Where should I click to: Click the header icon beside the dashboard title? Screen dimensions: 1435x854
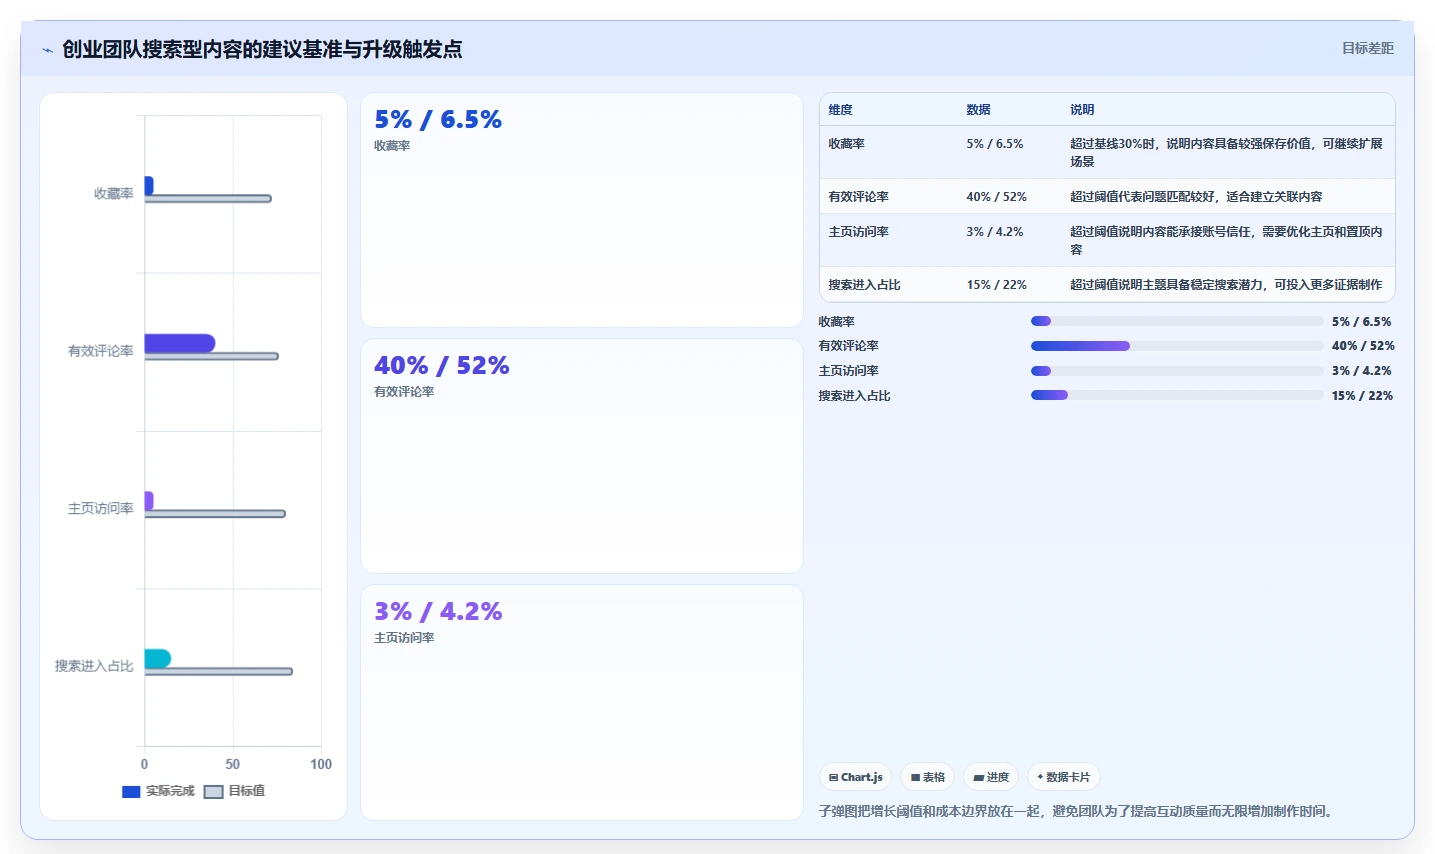click(47, 50)
